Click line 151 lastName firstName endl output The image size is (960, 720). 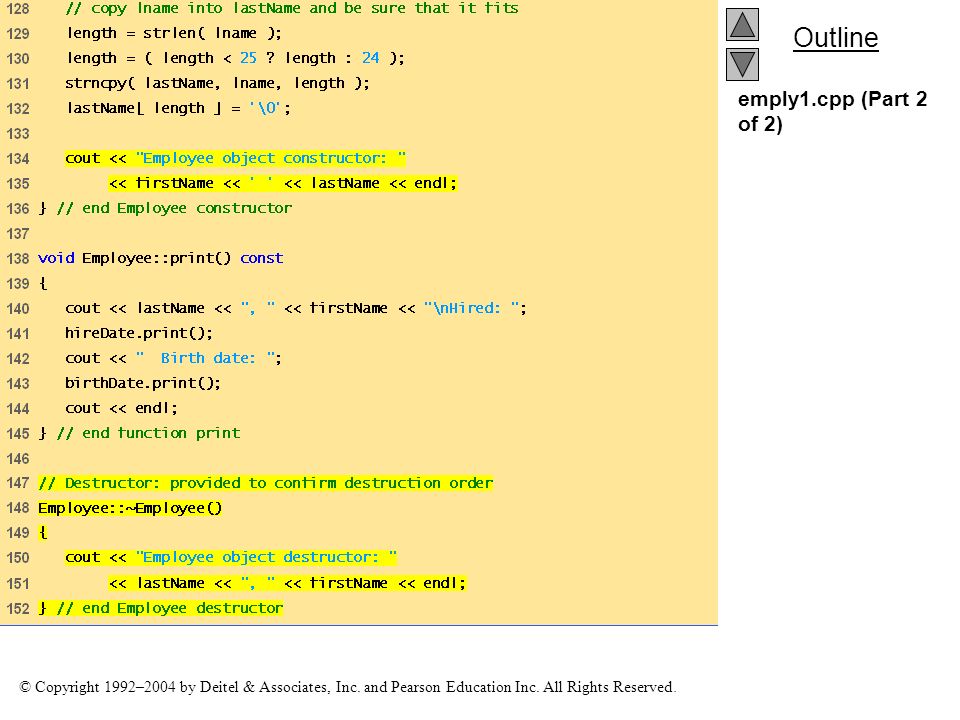point(287,583)
